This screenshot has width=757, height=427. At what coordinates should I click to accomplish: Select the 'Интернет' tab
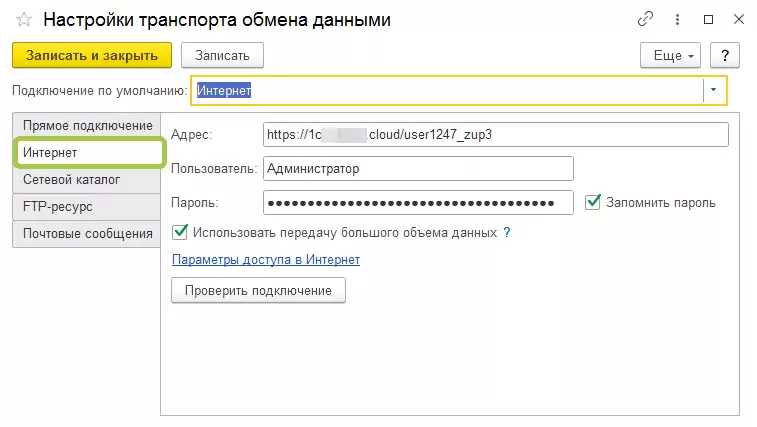pyautogui.click(x=87, y=153)
